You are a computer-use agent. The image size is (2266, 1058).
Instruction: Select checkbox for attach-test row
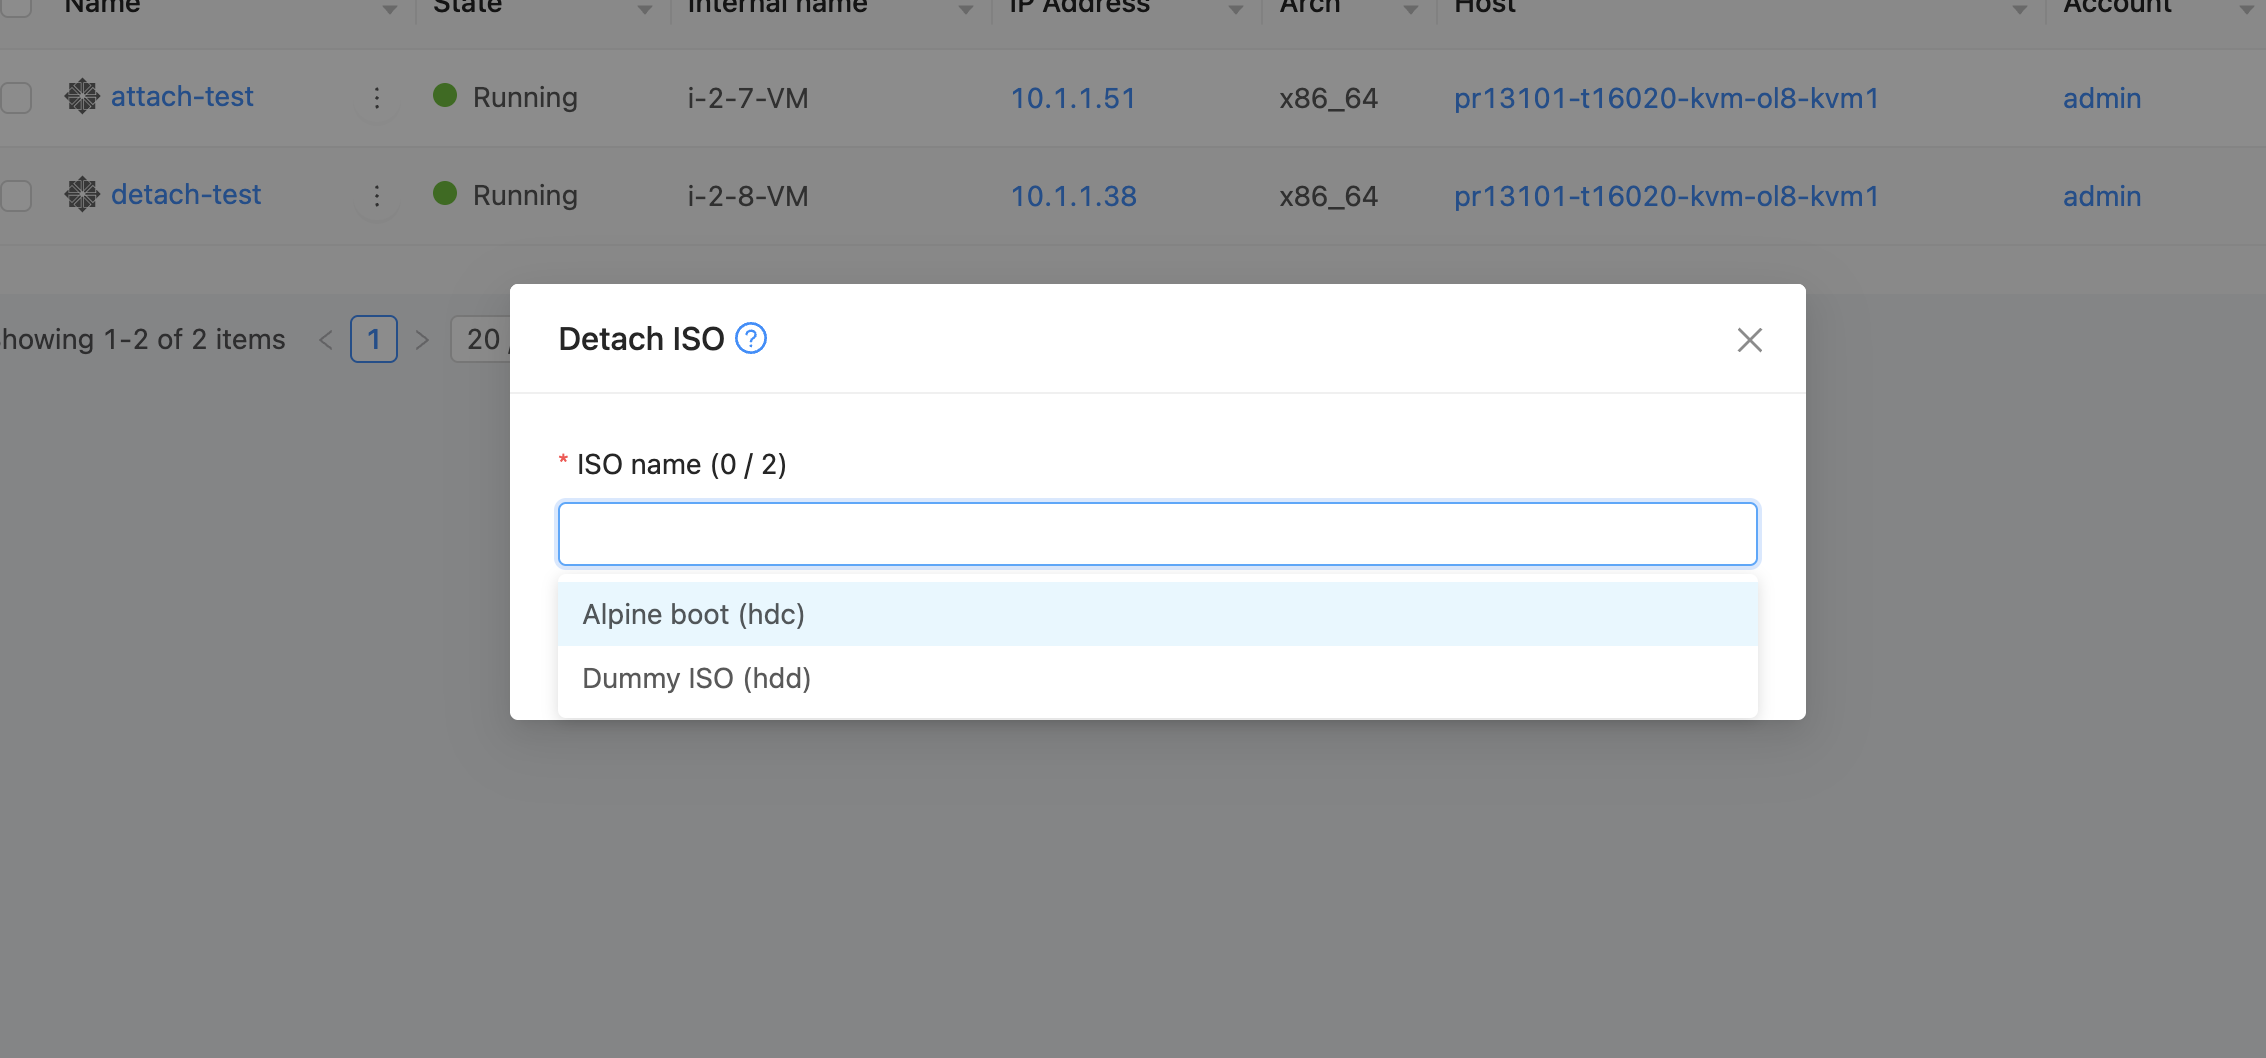coord(16,98)
